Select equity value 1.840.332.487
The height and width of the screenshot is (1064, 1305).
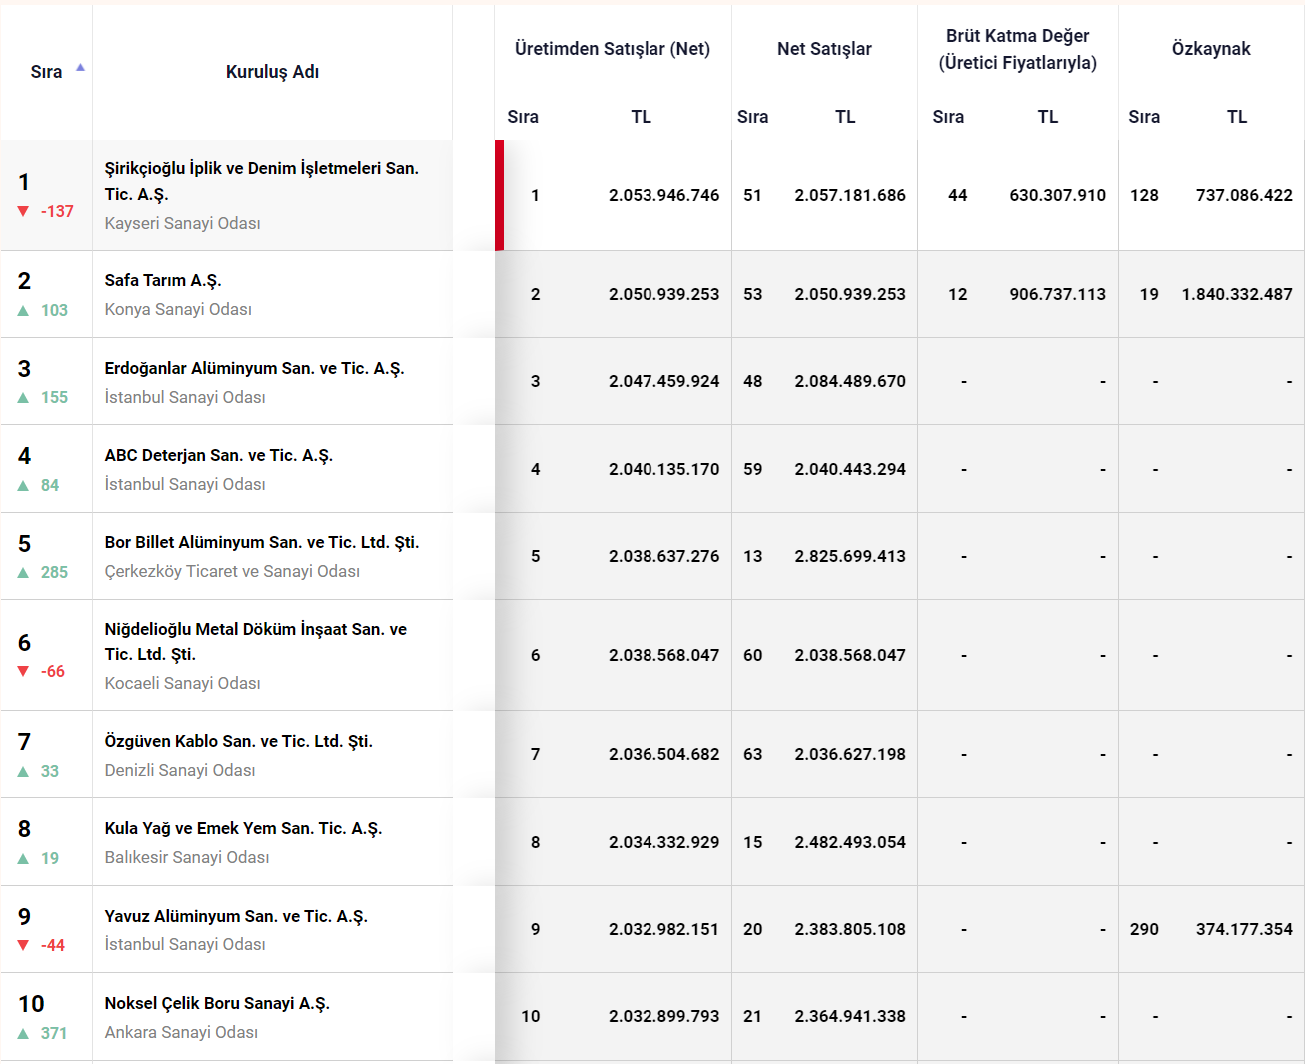[1237, 294]
